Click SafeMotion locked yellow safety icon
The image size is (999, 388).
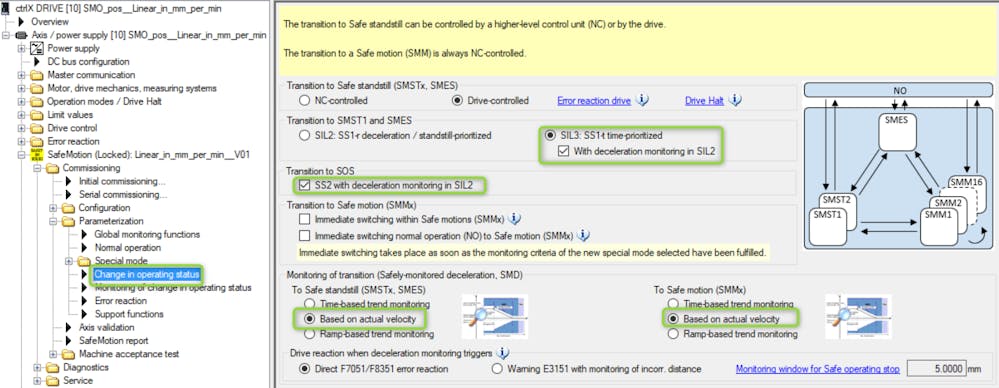tap(36, 155)
